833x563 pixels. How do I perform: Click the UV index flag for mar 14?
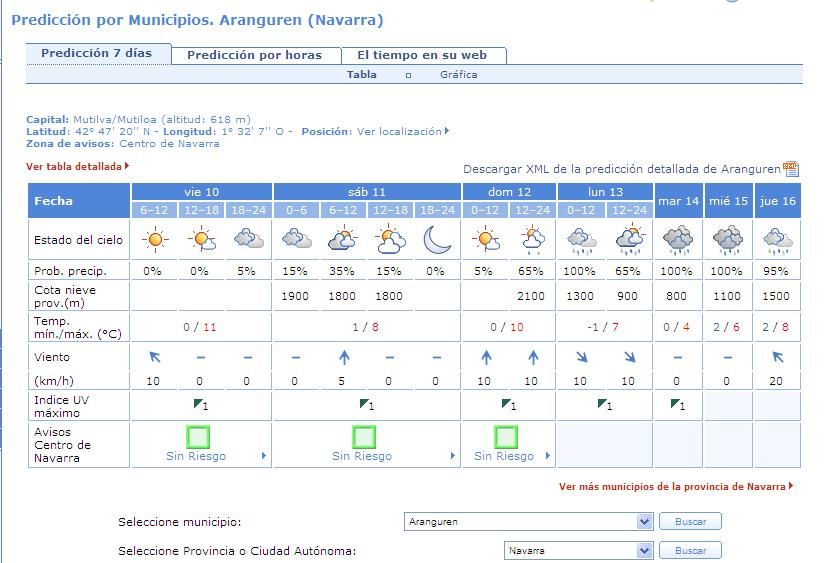click(677, 405)
